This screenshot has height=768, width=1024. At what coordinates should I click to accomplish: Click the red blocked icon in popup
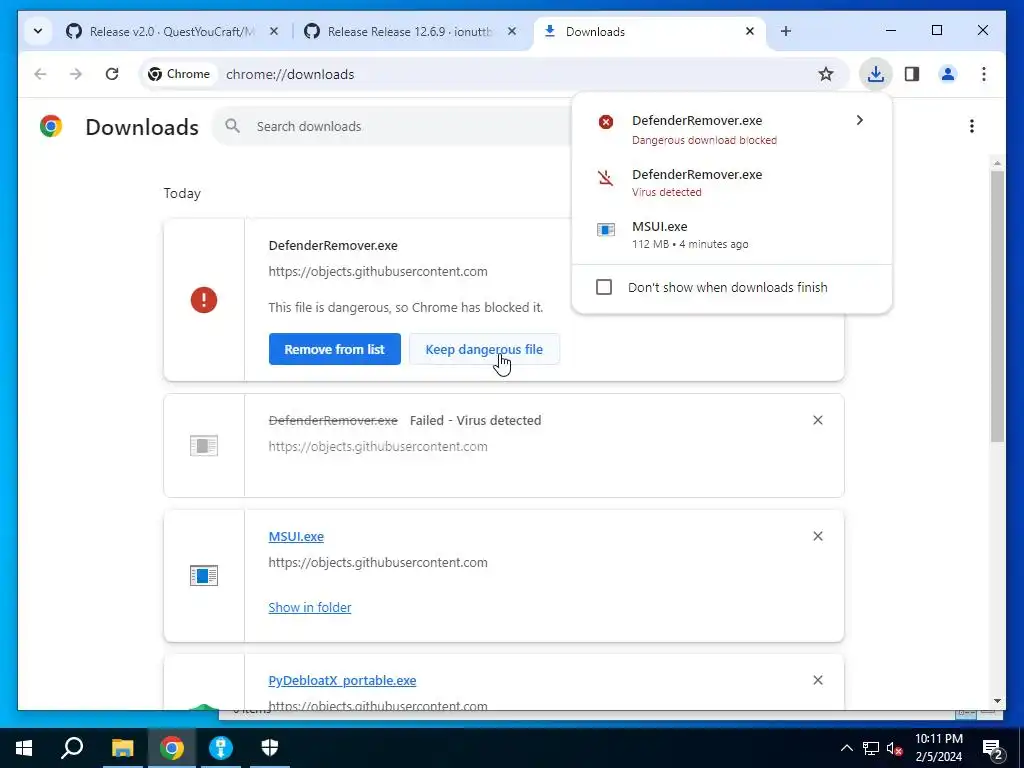pyautogui.click(x=606, y=121)
